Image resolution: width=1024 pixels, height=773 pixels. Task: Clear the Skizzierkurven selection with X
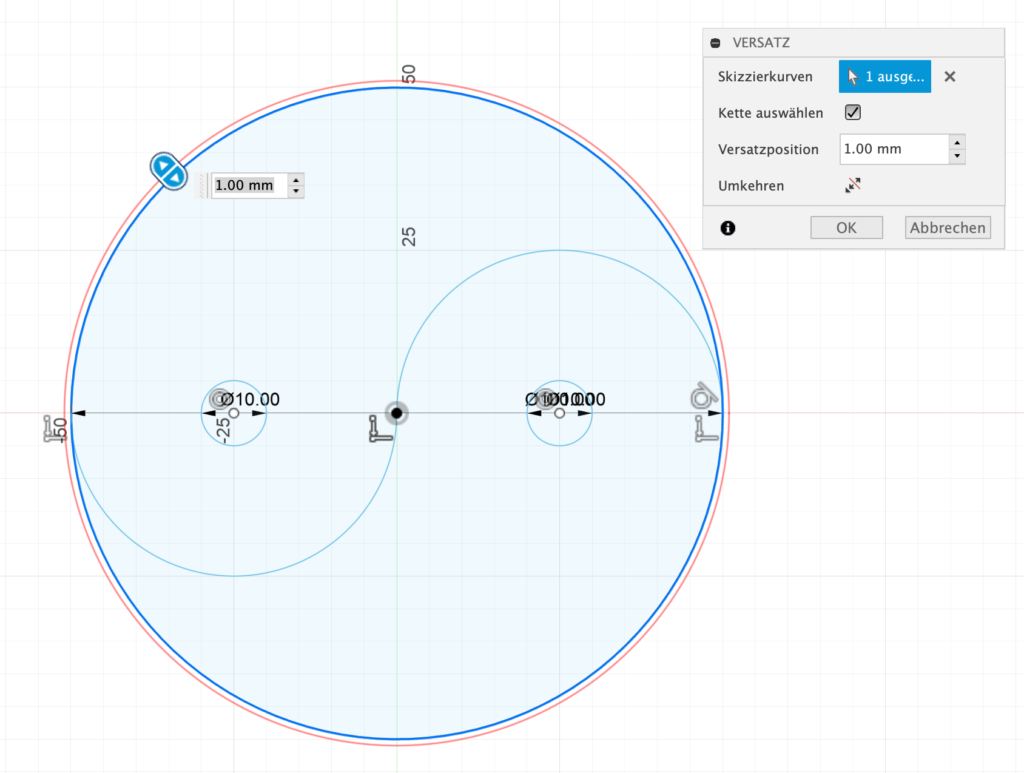tap(950, 77)
